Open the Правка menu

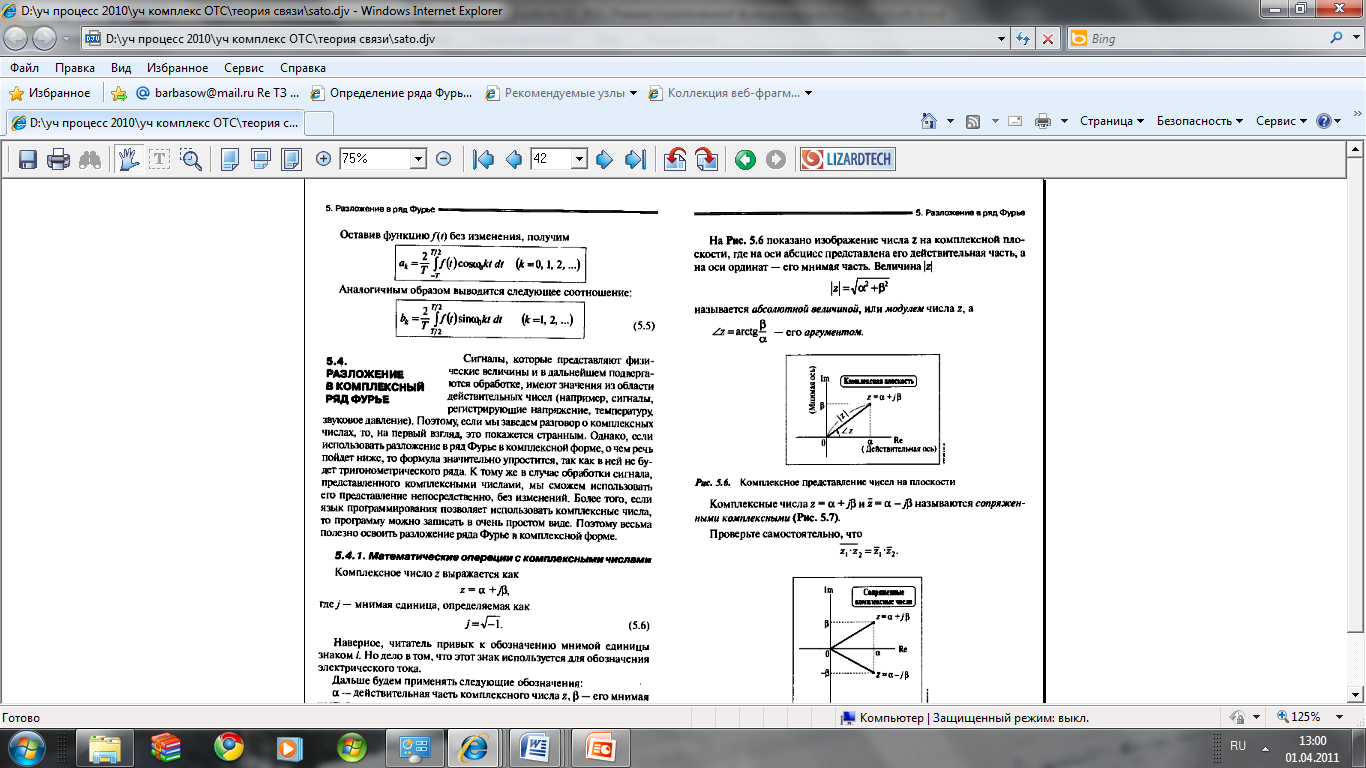[x=75, y=68]
